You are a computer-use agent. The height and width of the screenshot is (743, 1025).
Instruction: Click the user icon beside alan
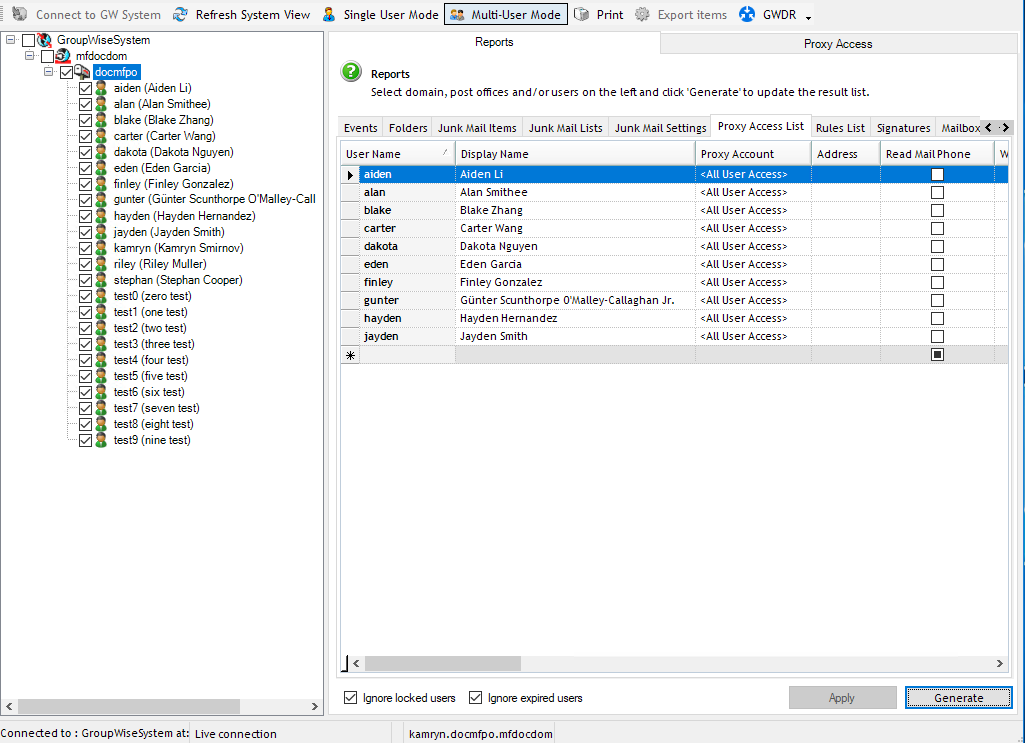pos(101,104)
